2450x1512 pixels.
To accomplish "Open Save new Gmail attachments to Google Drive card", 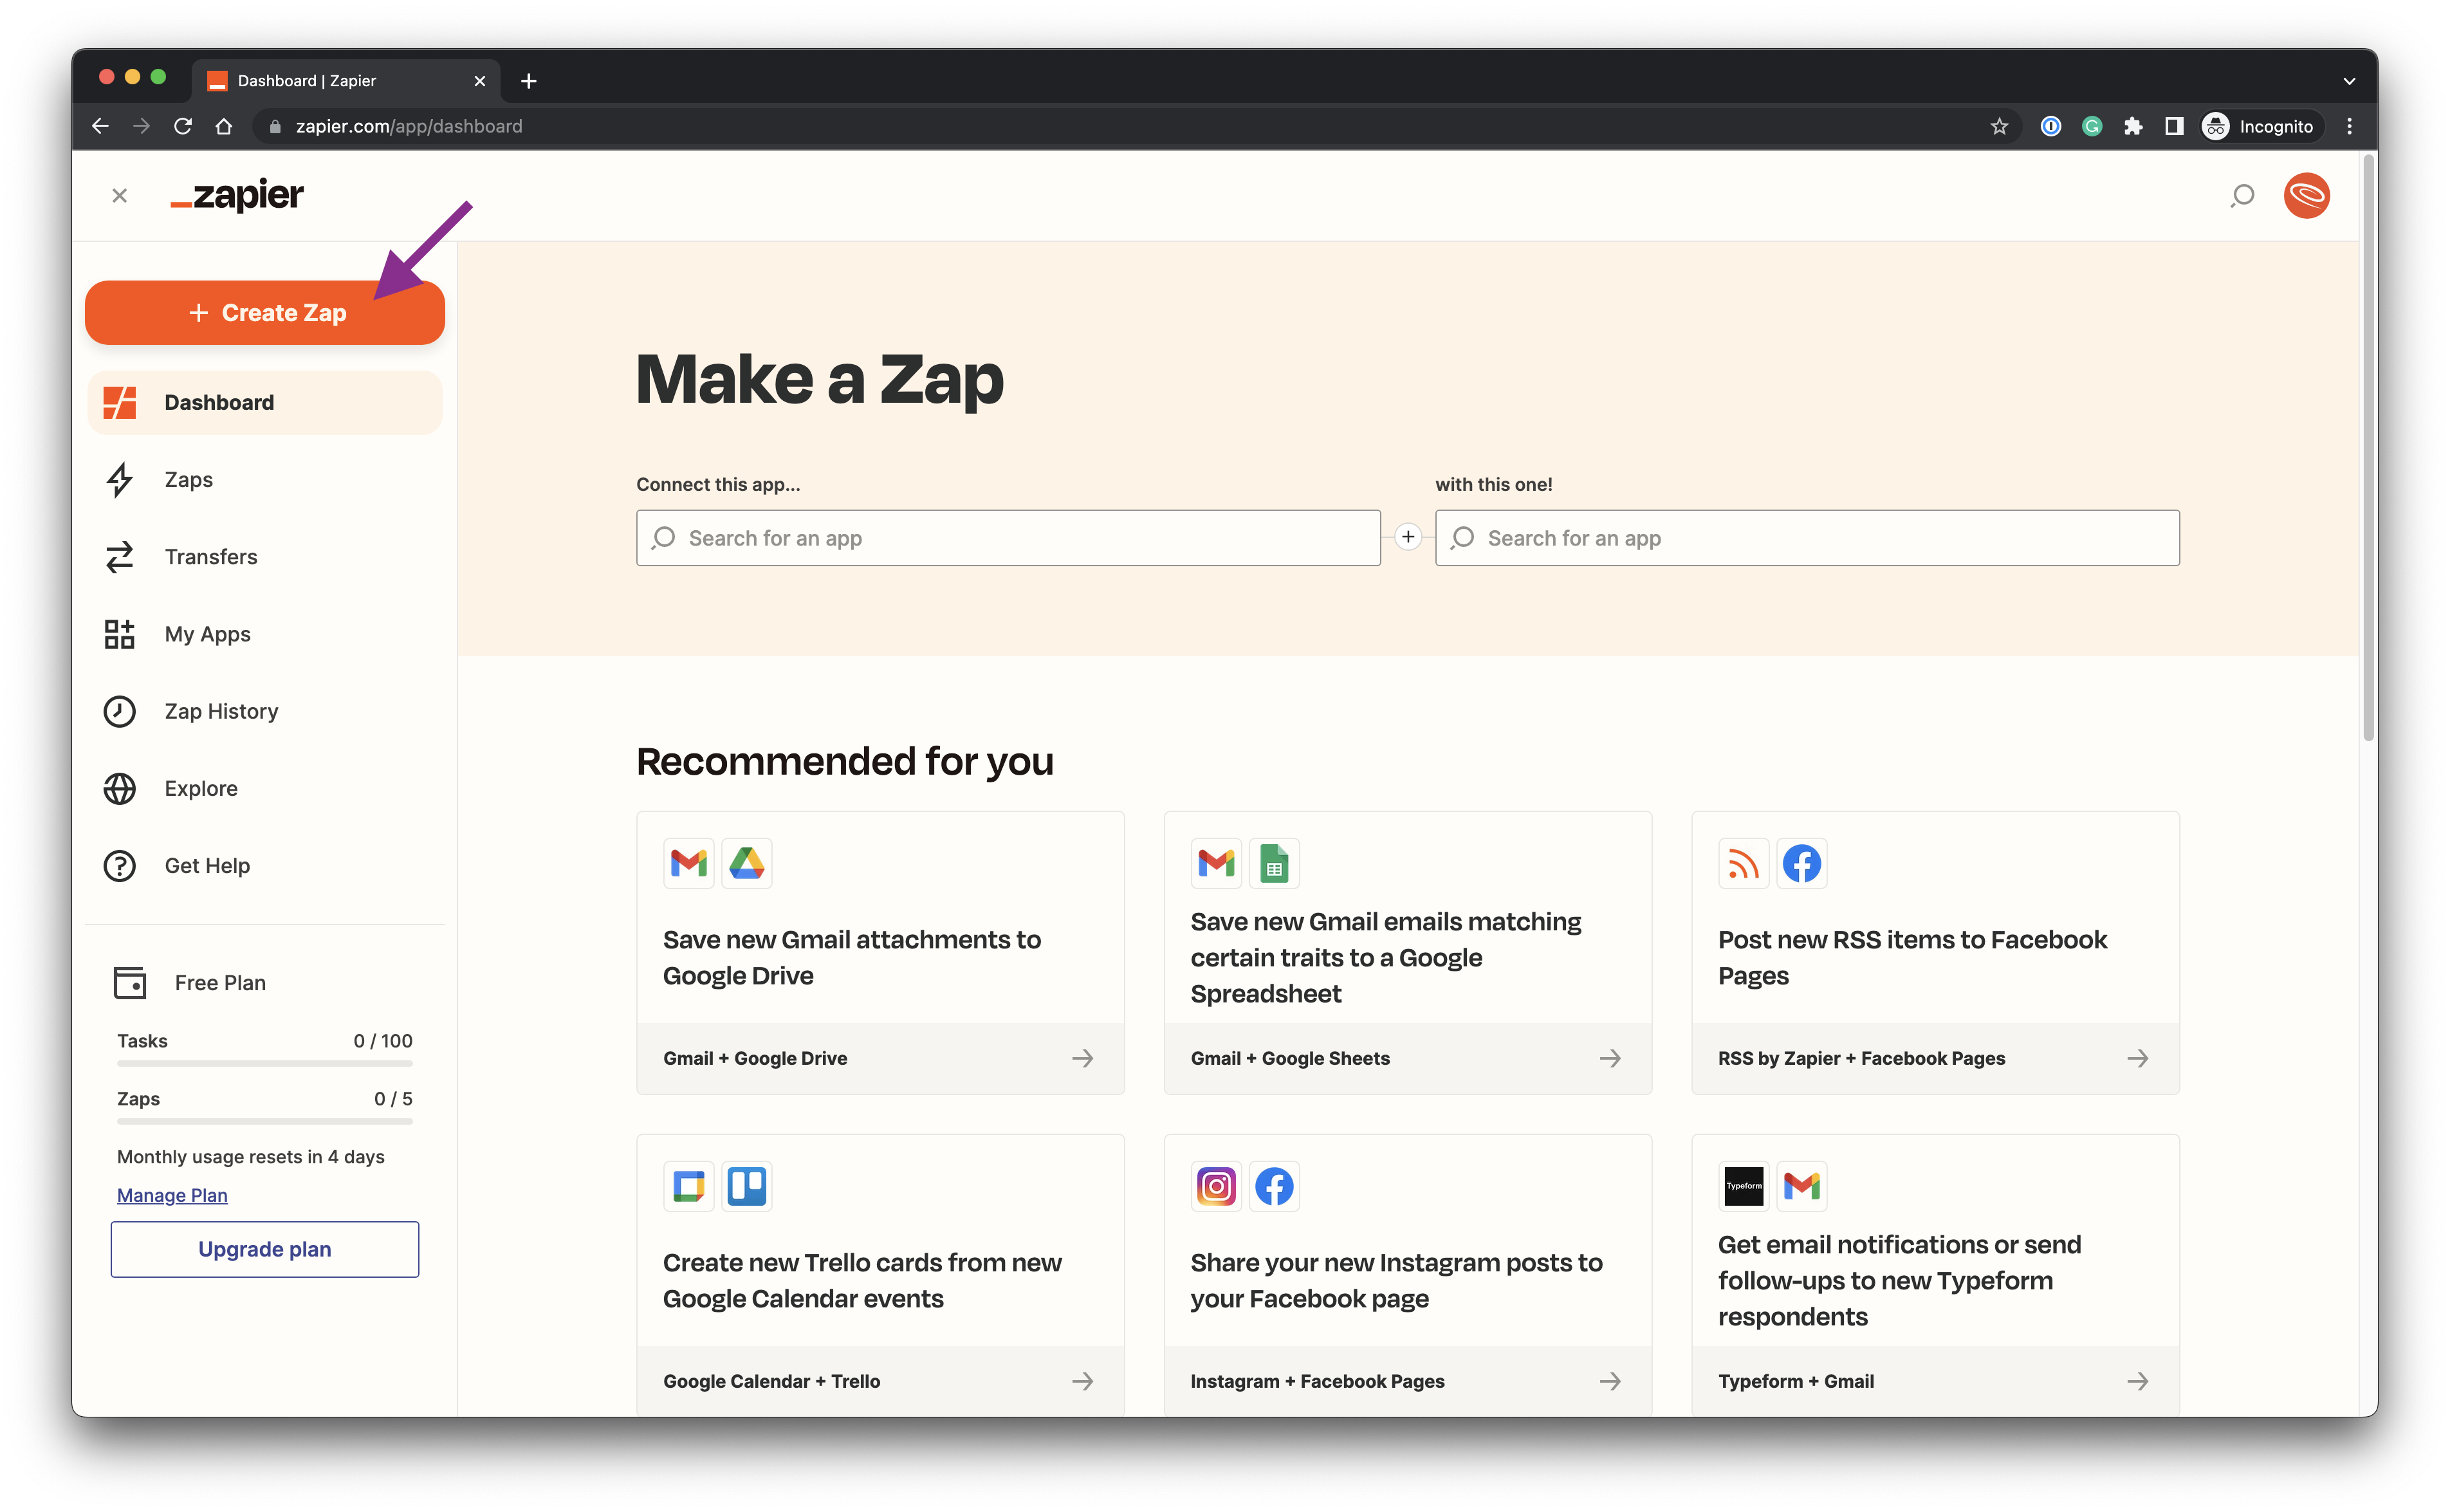I will [880, 953].
